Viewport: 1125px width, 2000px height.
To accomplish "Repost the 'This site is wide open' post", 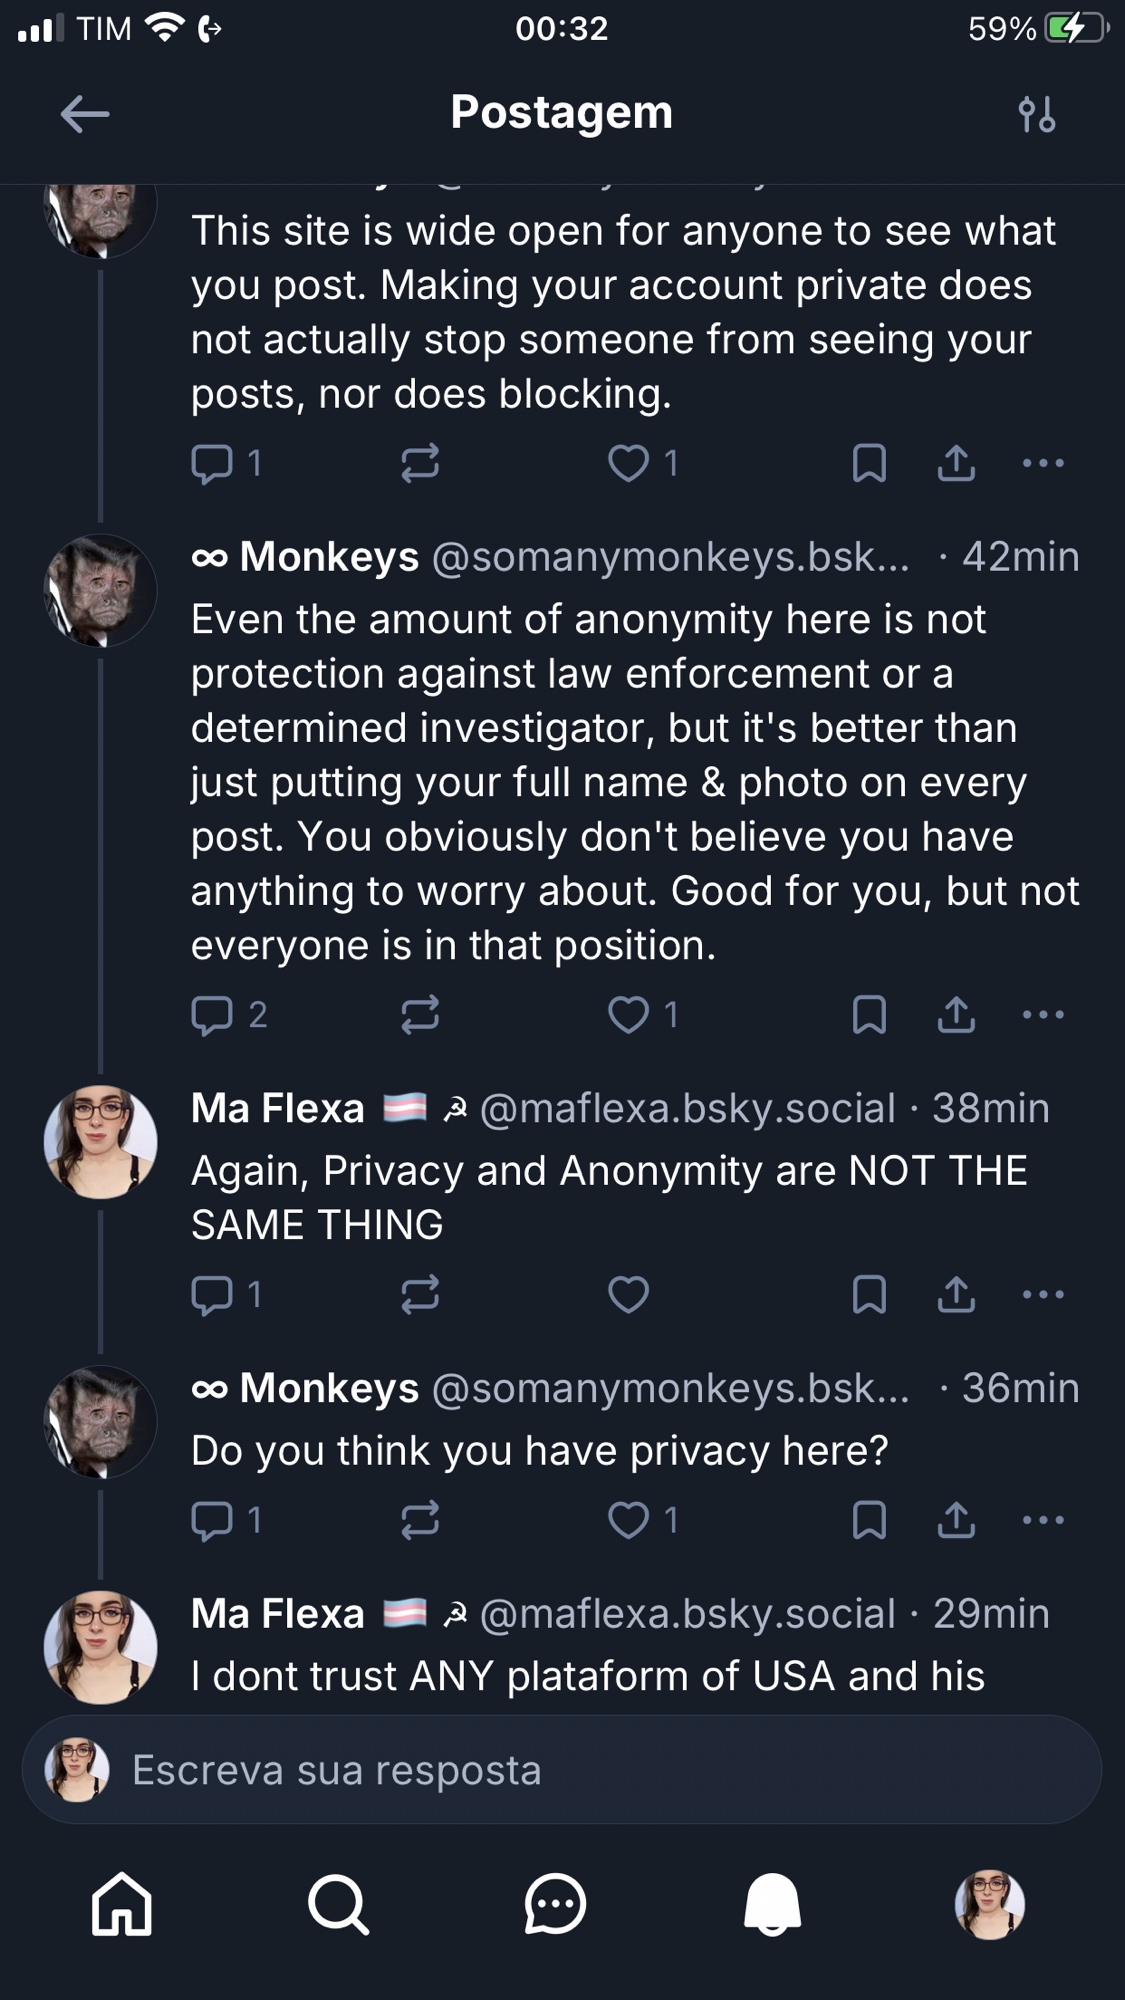I will click(x=420, y=463).
